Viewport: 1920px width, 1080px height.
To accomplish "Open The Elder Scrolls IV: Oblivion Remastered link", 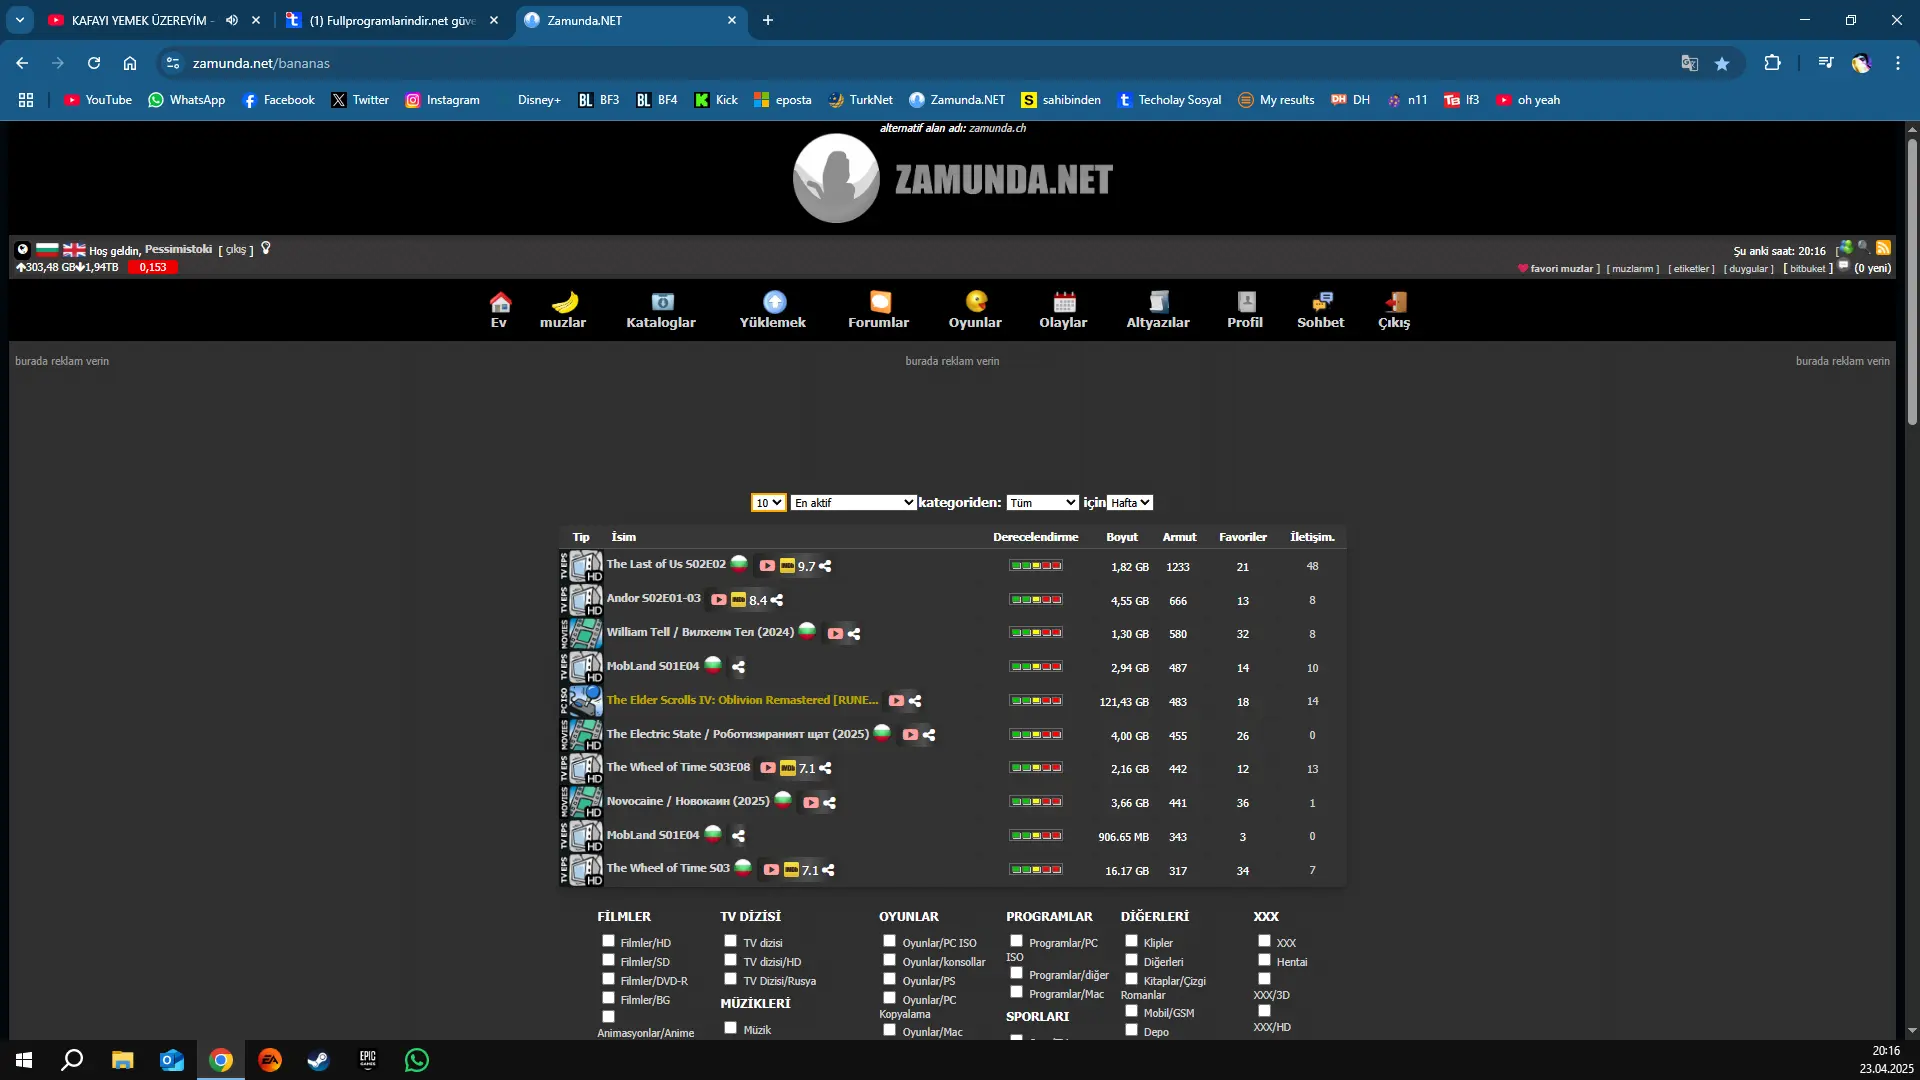I will pos(742,701).
